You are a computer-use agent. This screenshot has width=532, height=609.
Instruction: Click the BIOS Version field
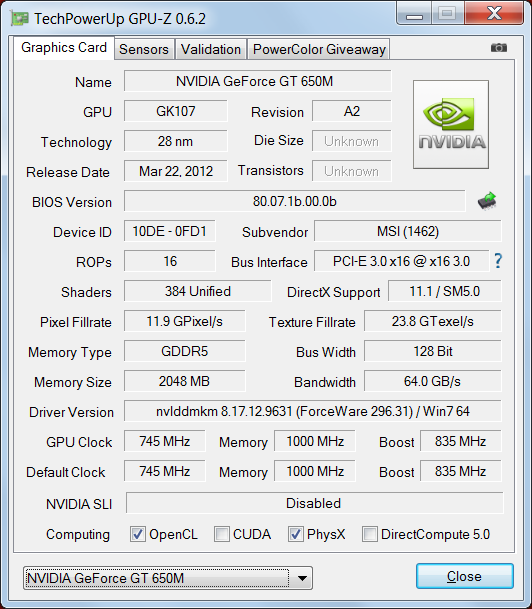coord(295,201)
